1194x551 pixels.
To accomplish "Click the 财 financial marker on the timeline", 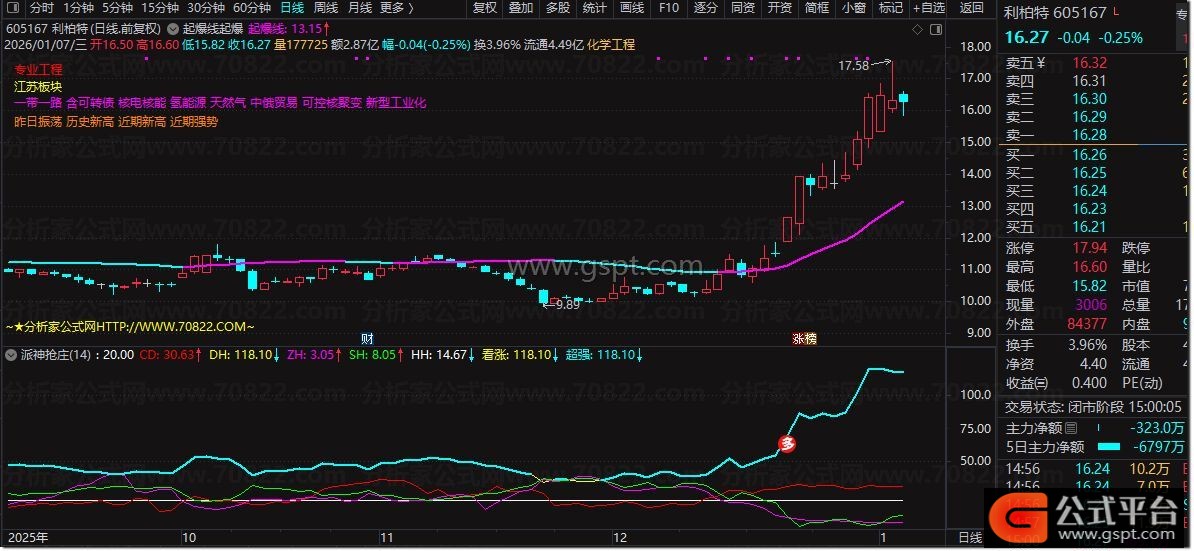I will [x=367, y=338].
